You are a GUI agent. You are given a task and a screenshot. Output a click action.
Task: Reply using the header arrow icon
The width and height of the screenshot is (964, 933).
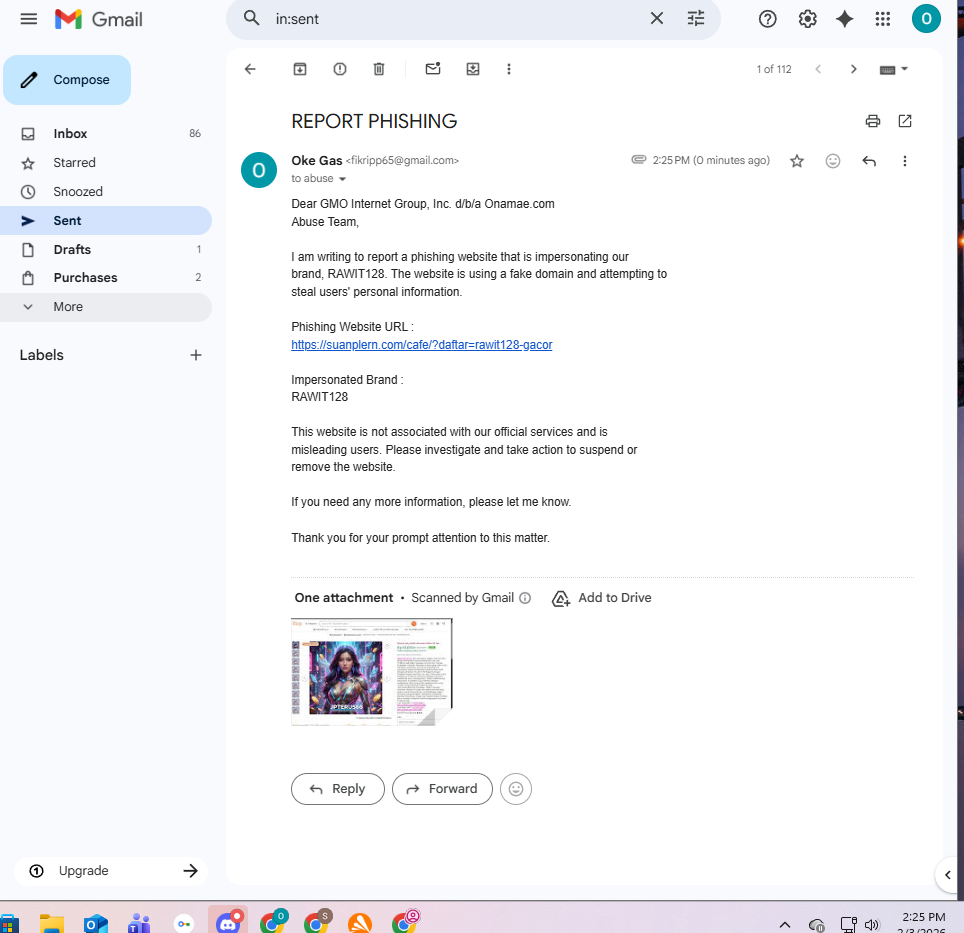(869, 161)
